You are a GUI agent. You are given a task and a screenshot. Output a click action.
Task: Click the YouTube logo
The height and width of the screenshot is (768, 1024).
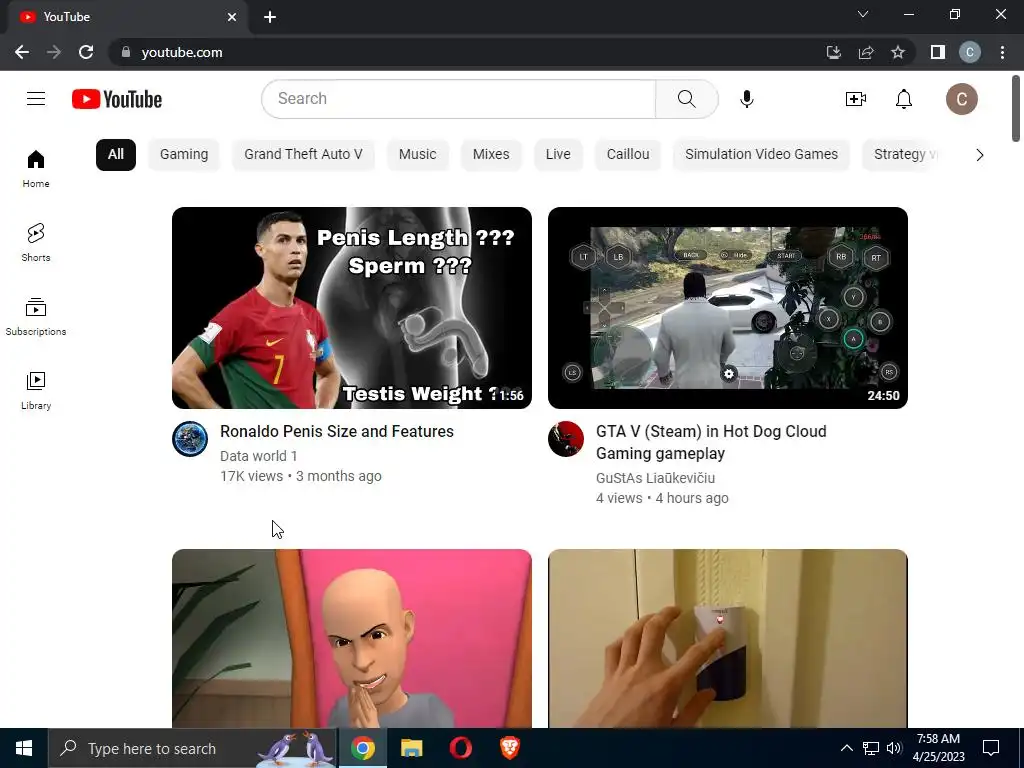coord(117,99)
